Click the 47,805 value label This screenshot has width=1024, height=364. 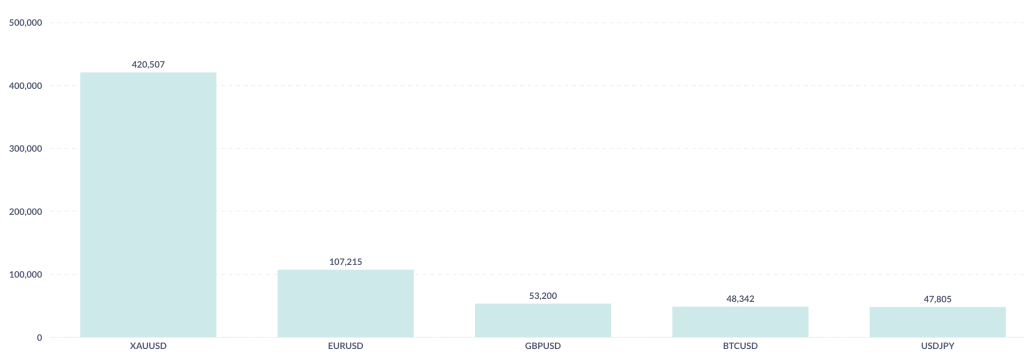(x=937, y=299)
